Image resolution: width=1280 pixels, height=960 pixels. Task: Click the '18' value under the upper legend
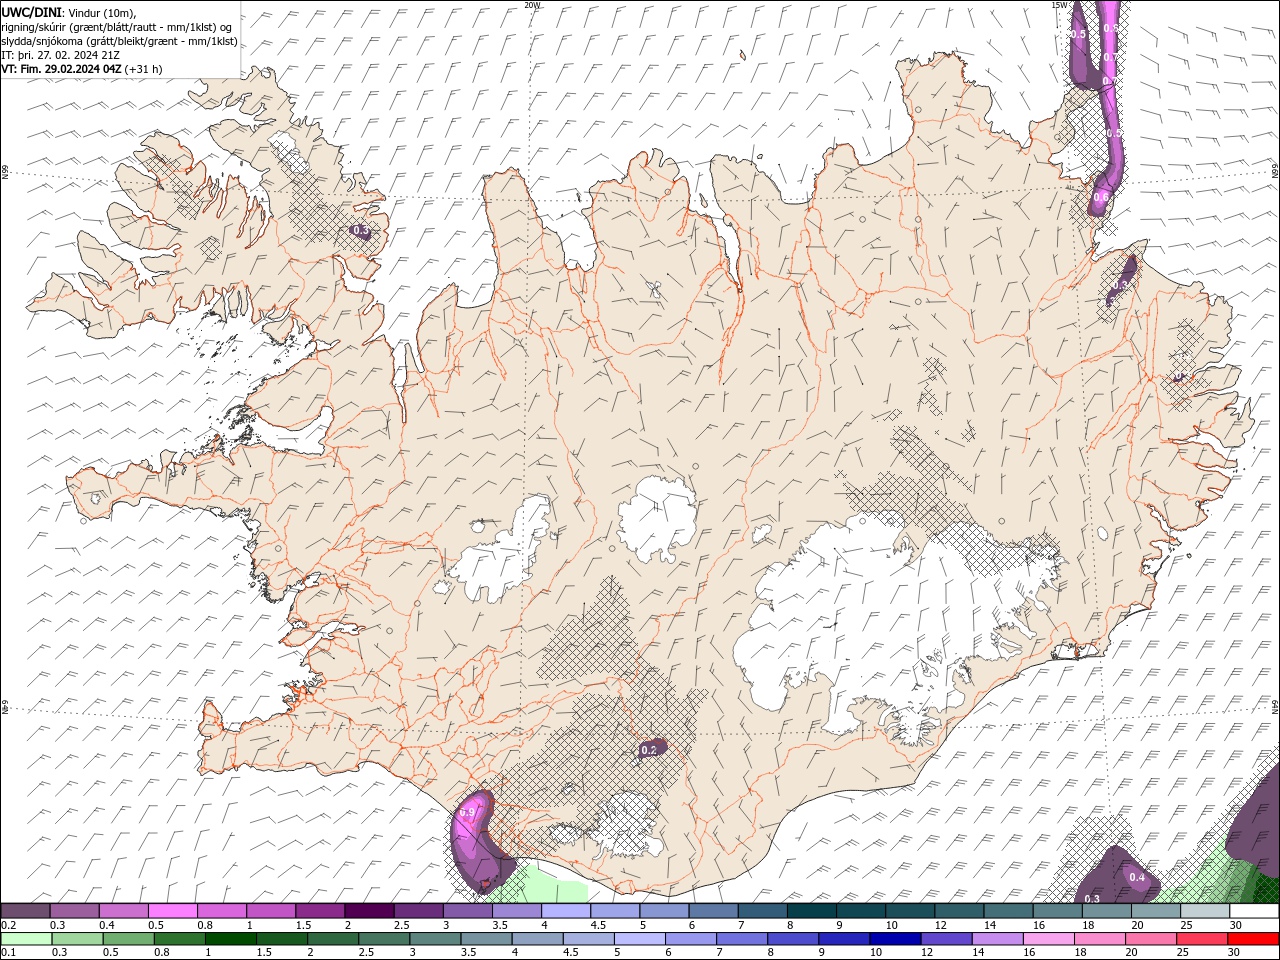click(x=1088, y=925)
